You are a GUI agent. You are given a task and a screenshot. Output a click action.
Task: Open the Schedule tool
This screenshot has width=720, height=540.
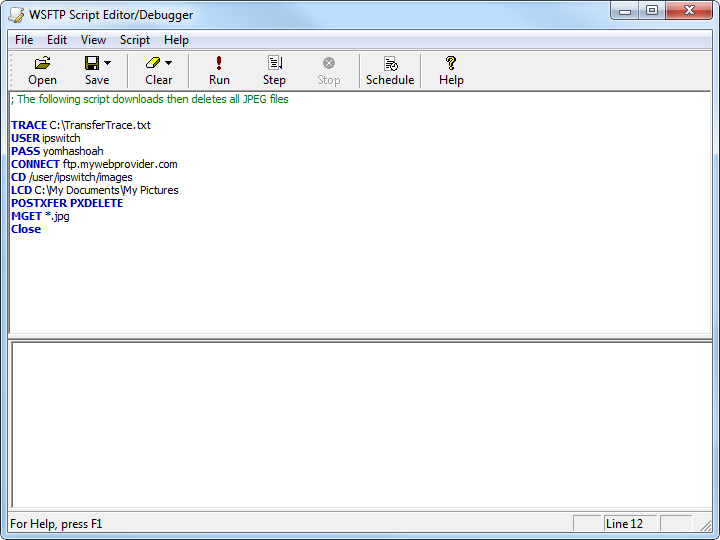[x=390, y=70]
